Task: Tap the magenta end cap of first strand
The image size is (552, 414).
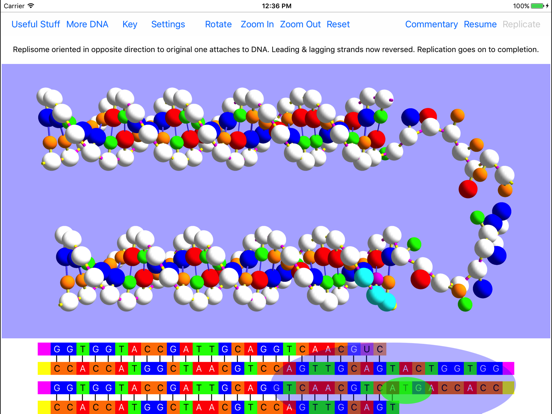Action: pyautogui.click(x=44, y=349)
